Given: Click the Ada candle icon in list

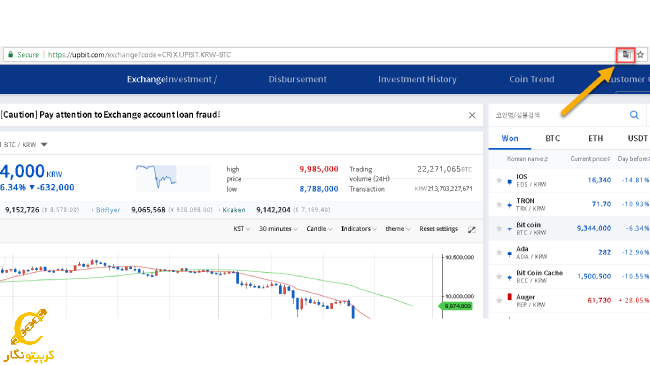Looking at the screenshot, I should click(x=509, y=254).
